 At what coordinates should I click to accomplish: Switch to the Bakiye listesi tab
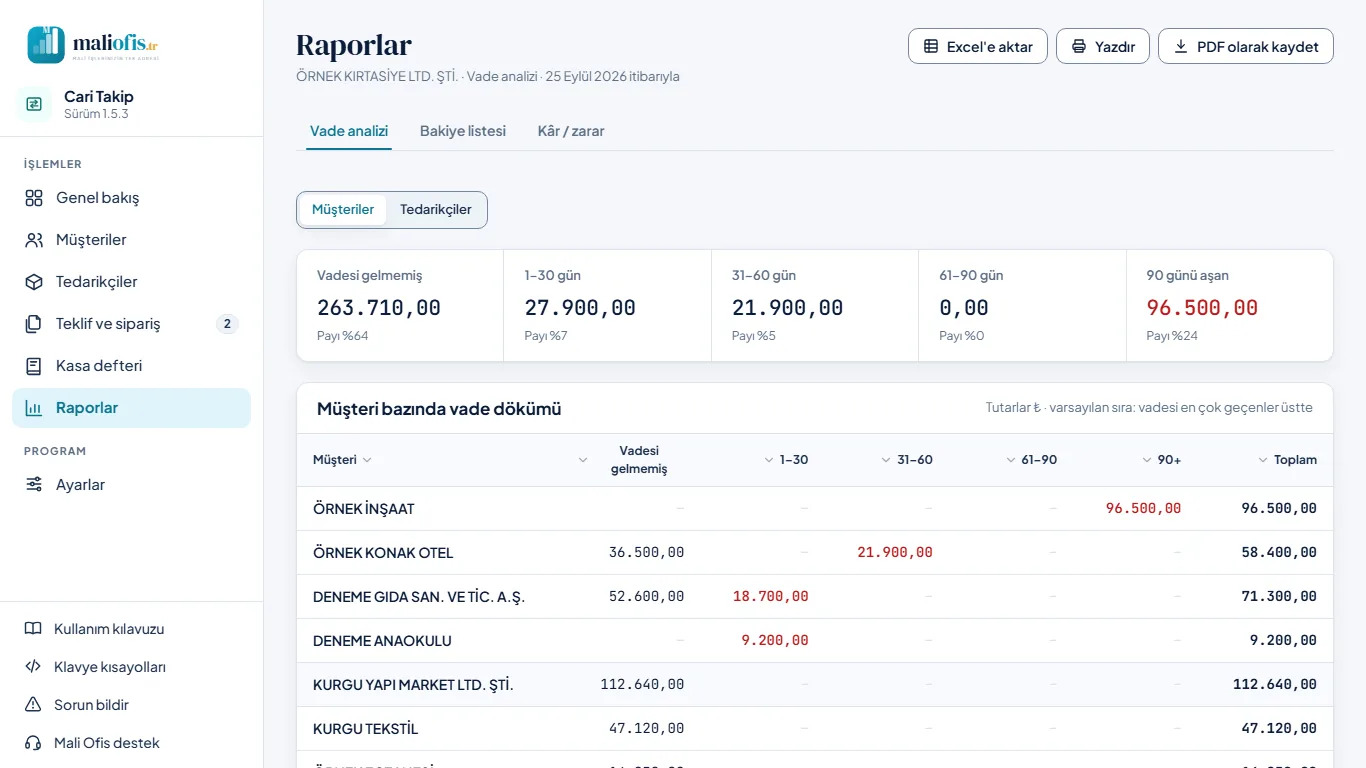[x=463, y=131]
